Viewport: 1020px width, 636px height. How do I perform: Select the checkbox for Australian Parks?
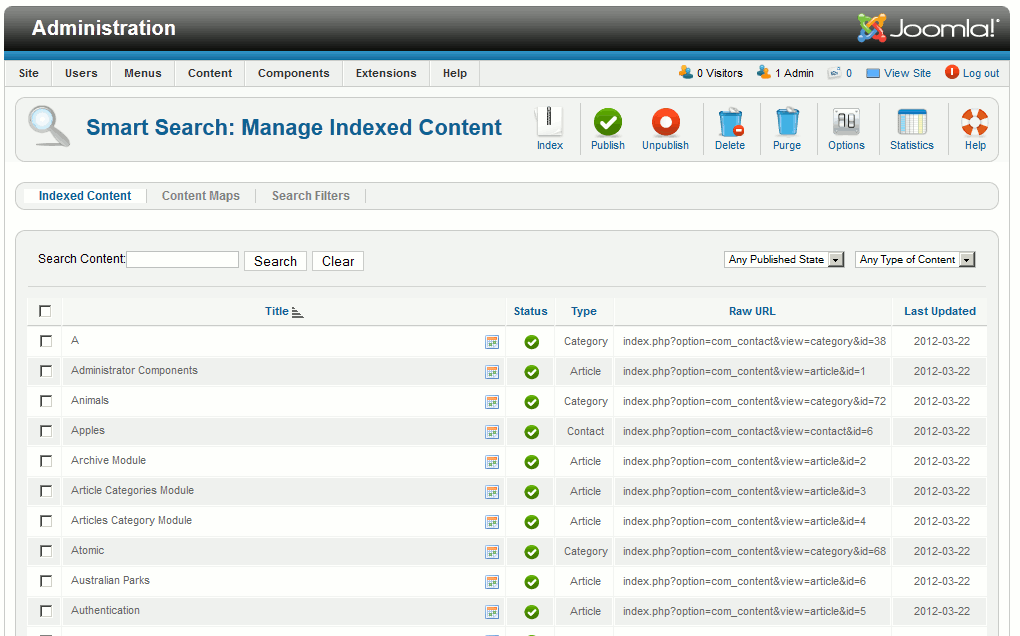(46, 581)
